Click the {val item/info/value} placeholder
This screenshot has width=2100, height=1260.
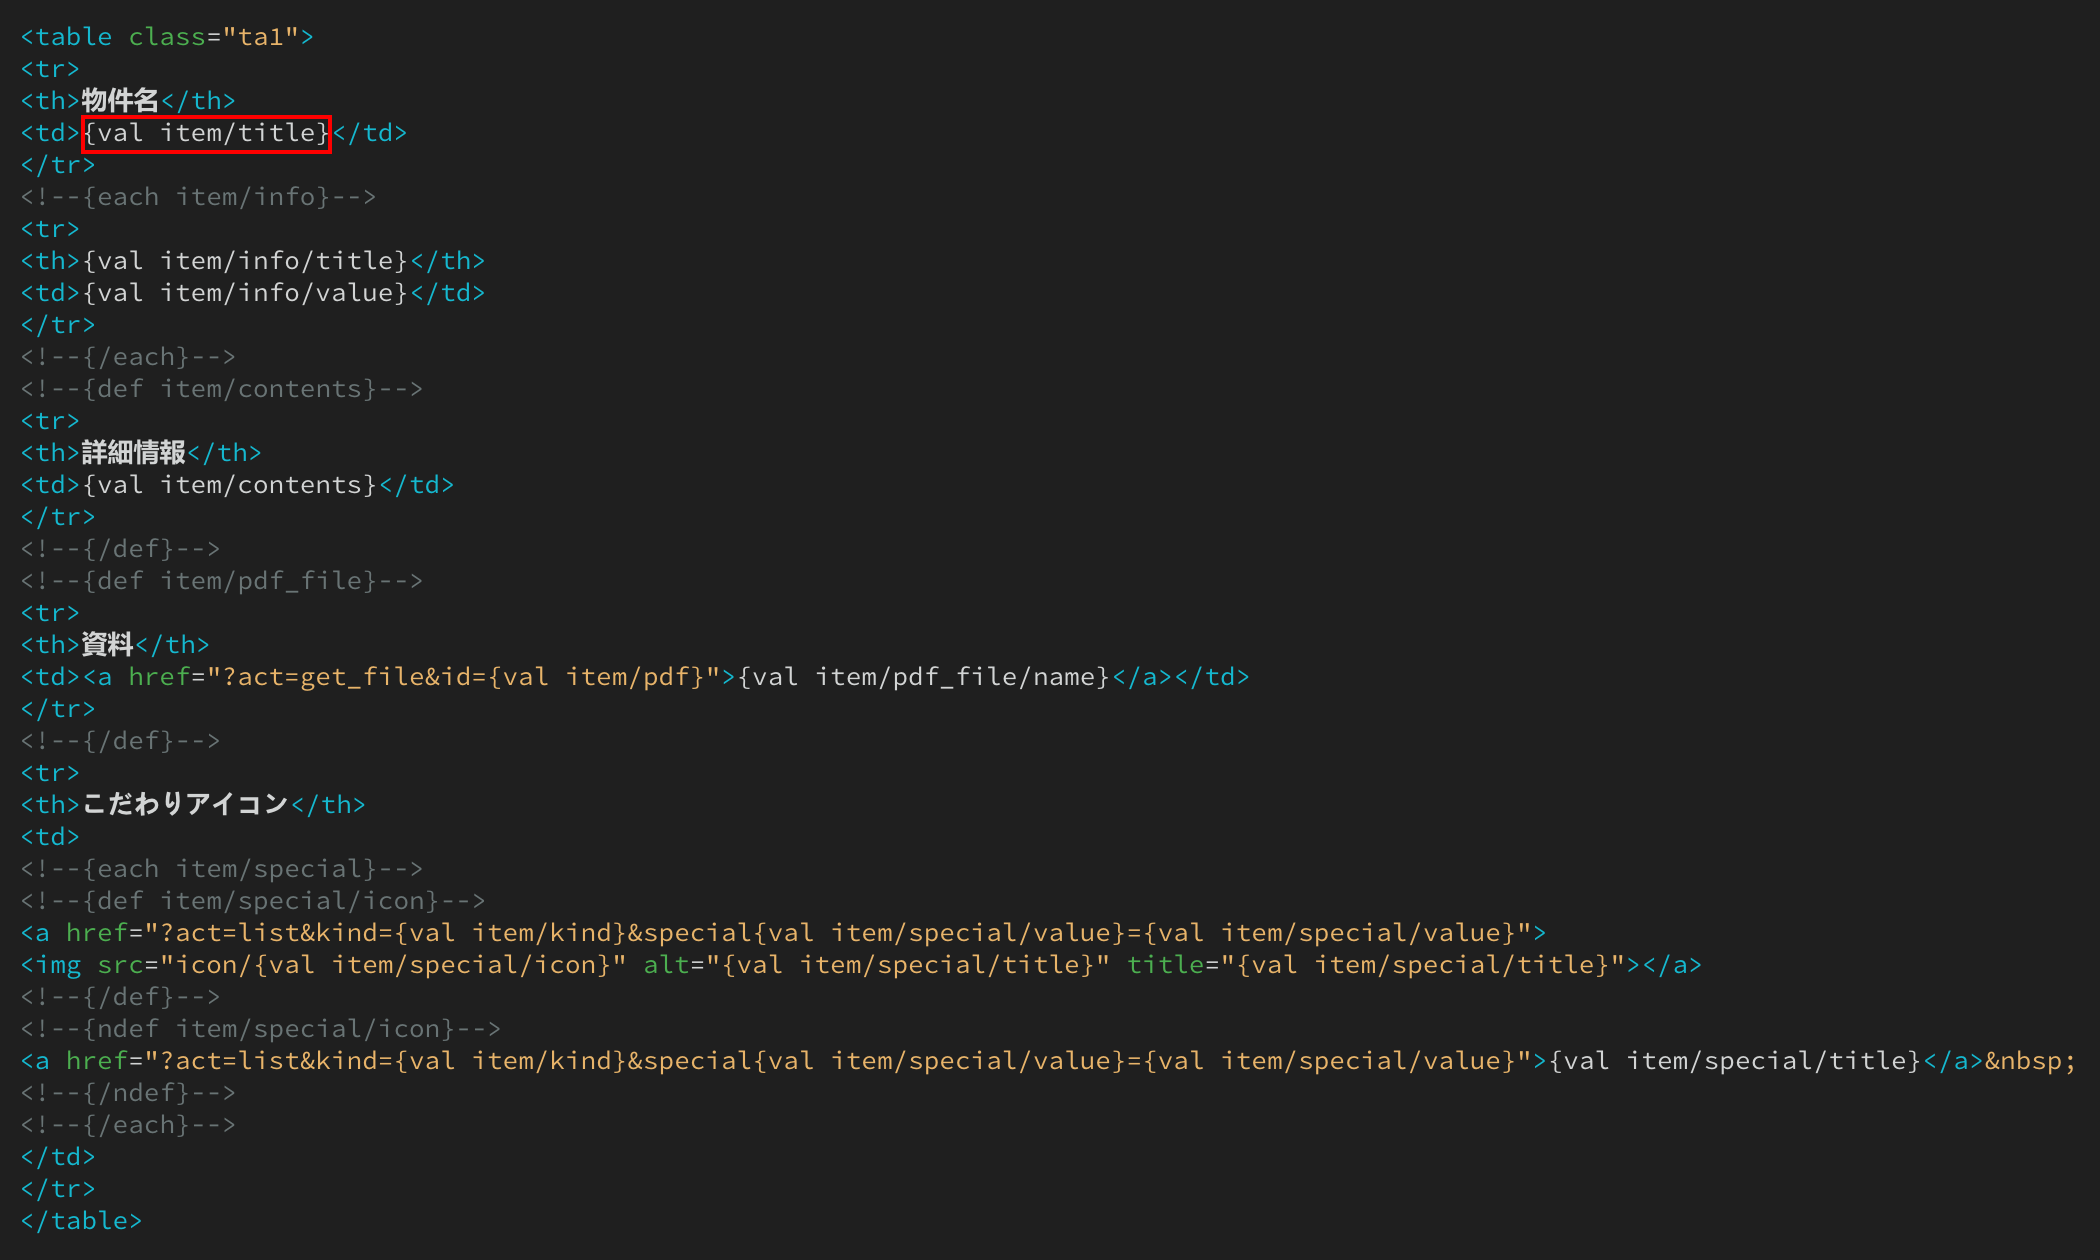pos(246,293)
